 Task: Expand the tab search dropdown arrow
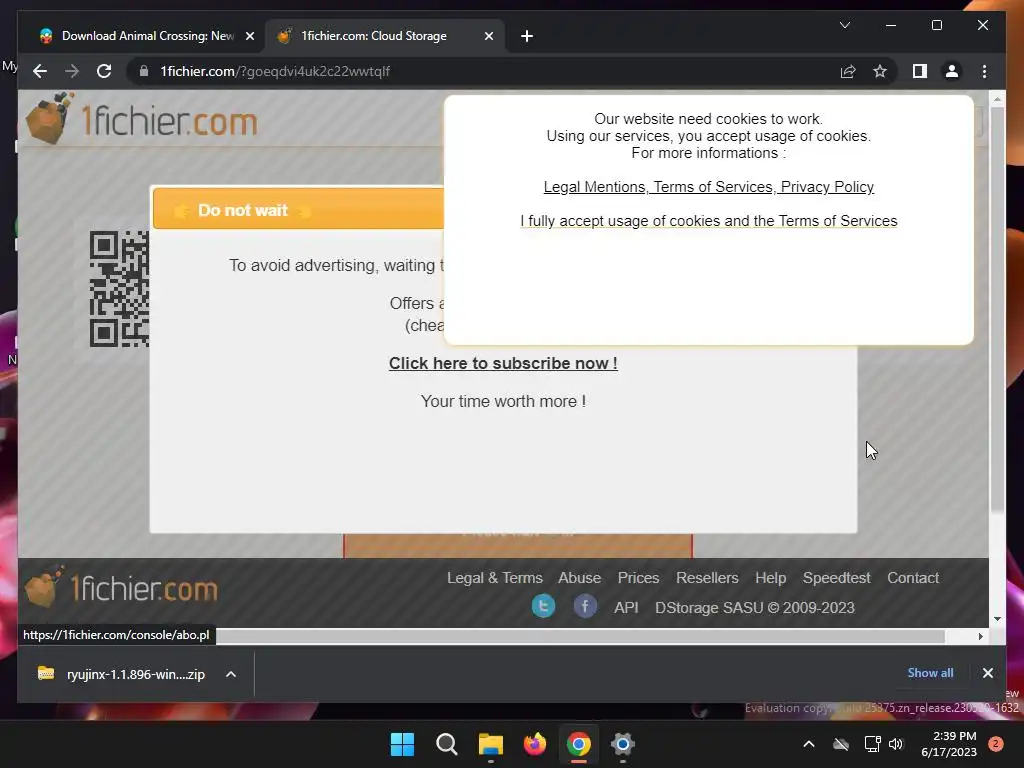(844, 25)
